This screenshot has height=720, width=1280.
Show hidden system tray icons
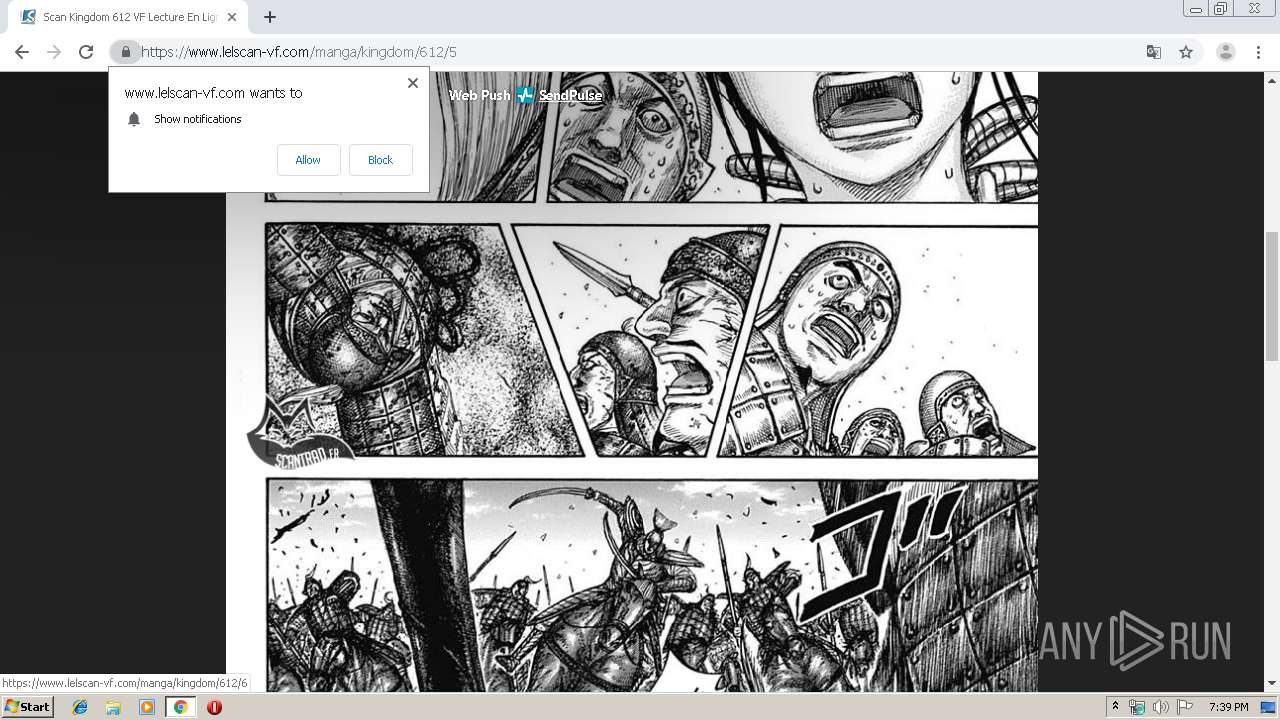pos(1115,707)
